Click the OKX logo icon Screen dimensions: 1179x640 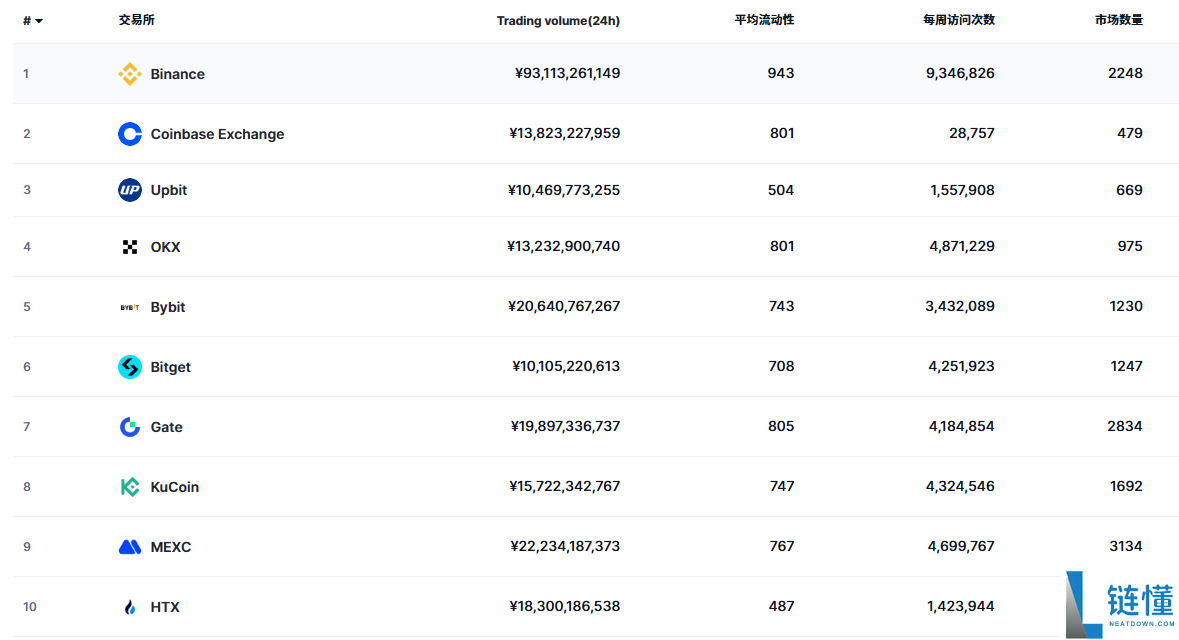129,247
